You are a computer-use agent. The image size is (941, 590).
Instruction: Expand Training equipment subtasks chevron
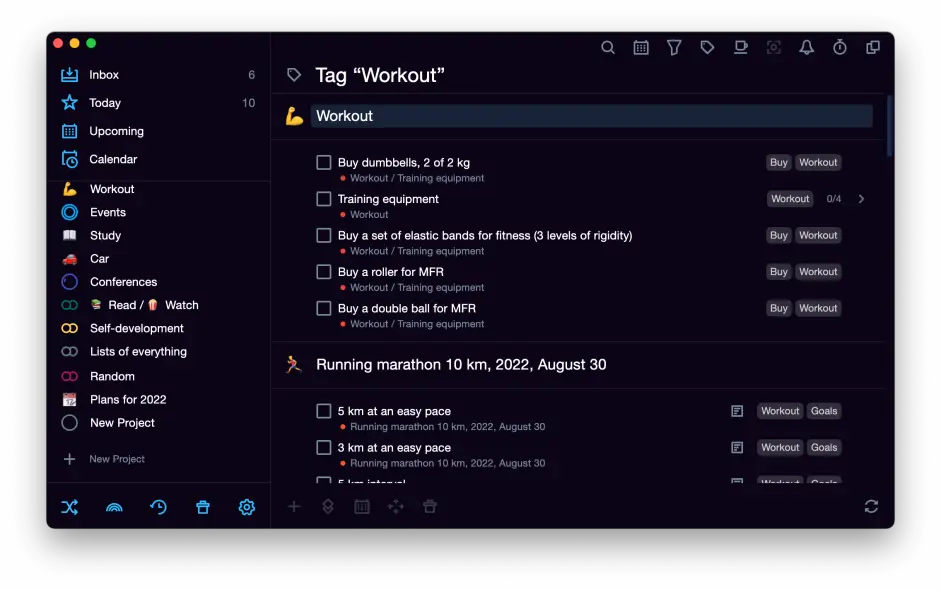[861, 199]
